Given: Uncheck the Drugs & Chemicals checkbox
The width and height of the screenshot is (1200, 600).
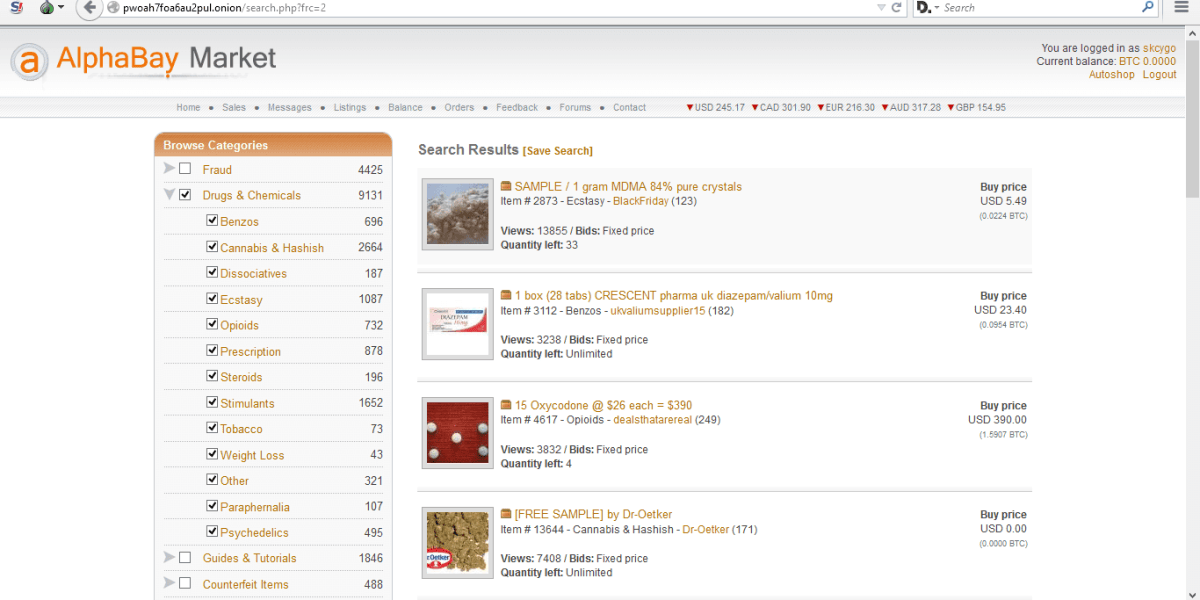Looking at the screenshot, I should coord(185,195).
